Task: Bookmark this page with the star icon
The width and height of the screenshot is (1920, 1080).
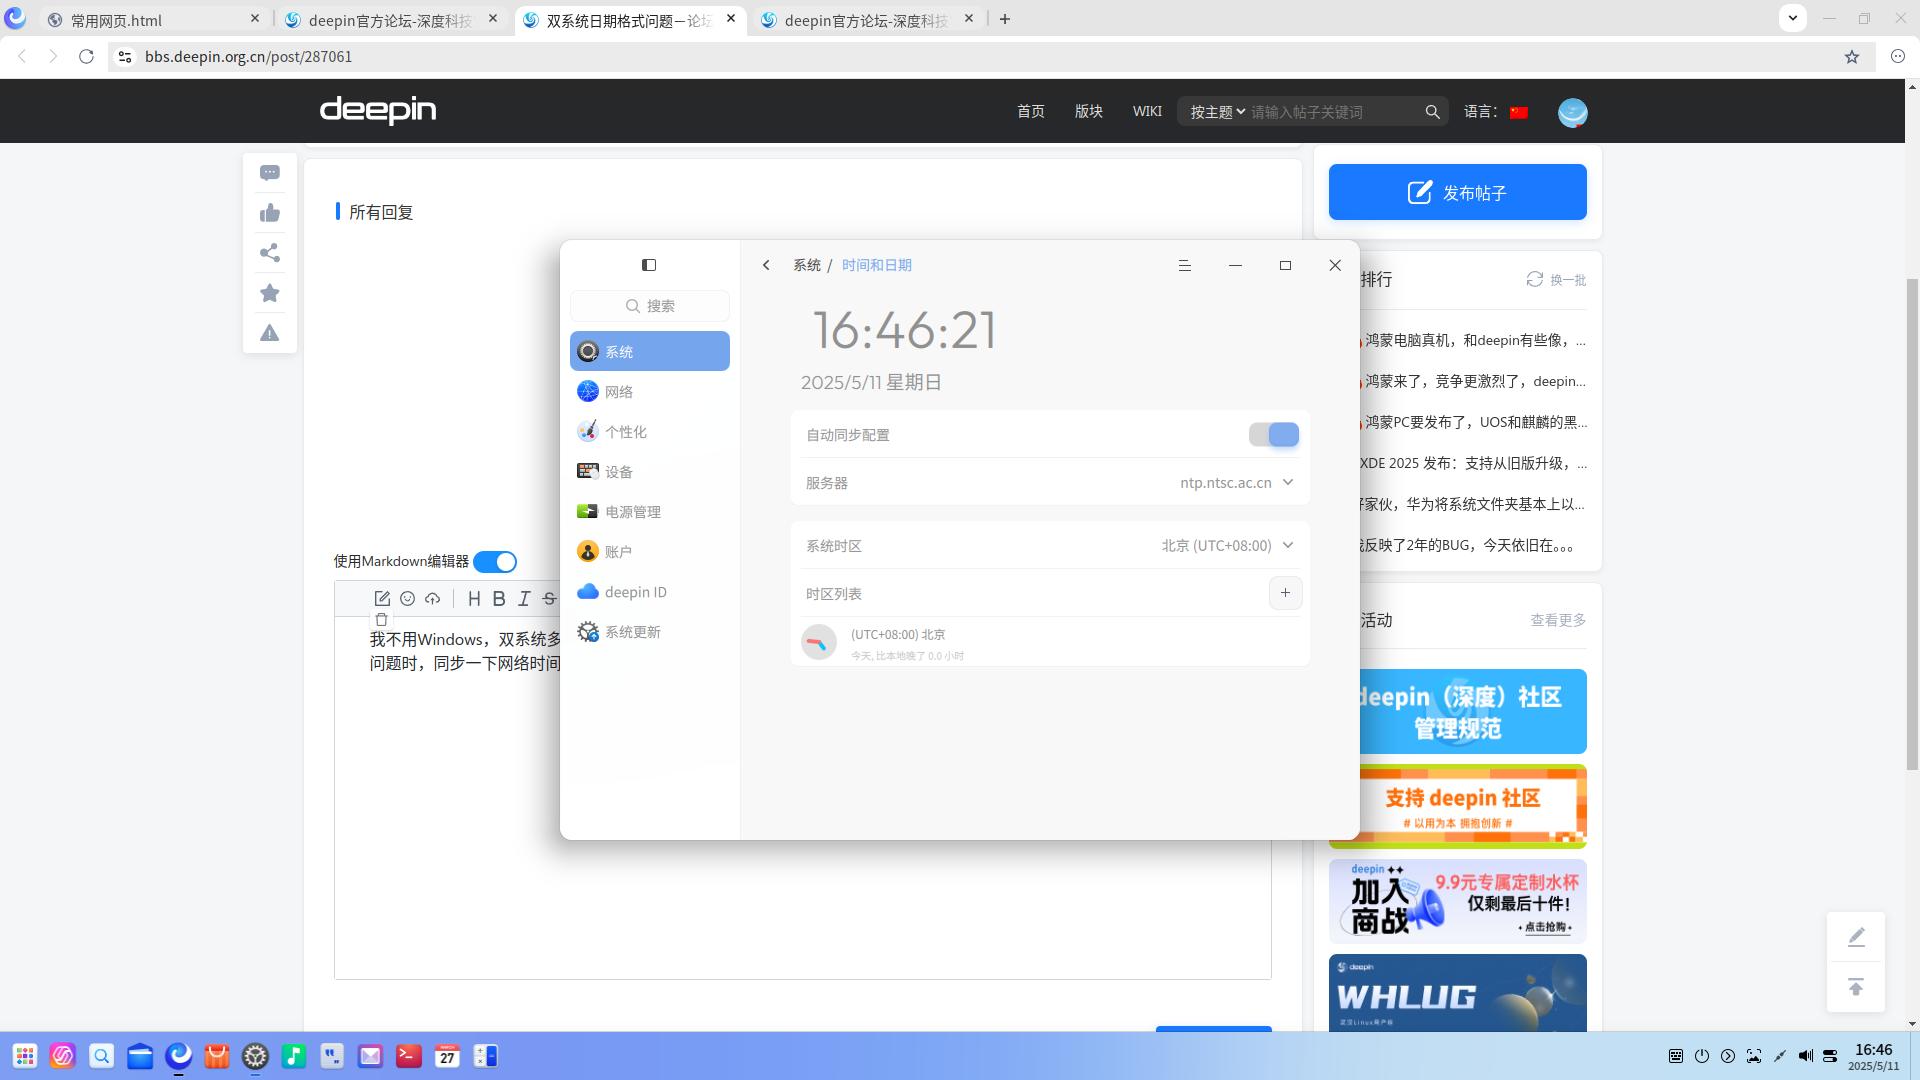Action: (x=1852, y=57)
